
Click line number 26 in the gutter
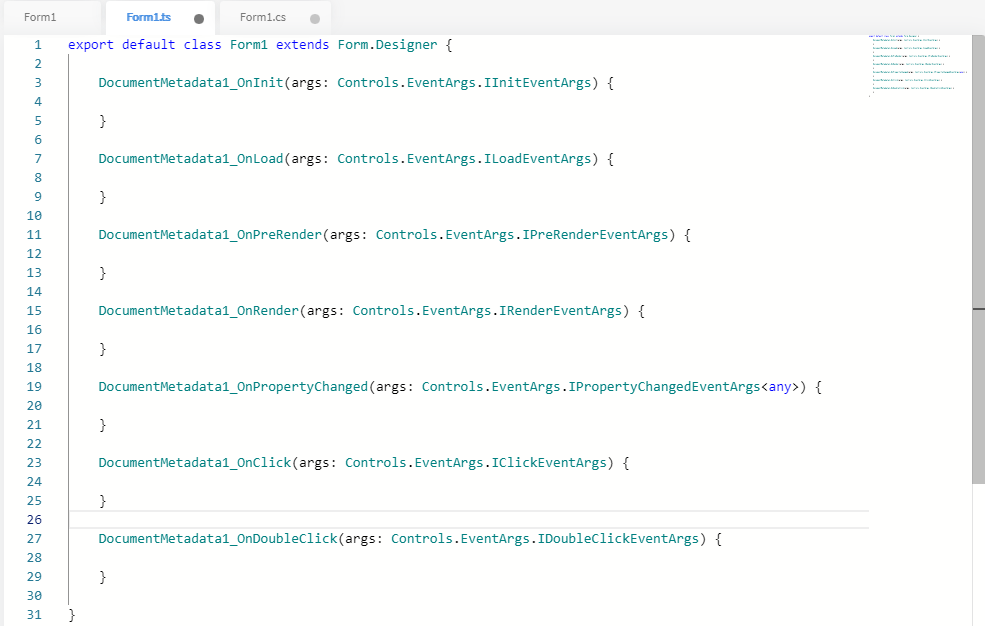(33, 520)
